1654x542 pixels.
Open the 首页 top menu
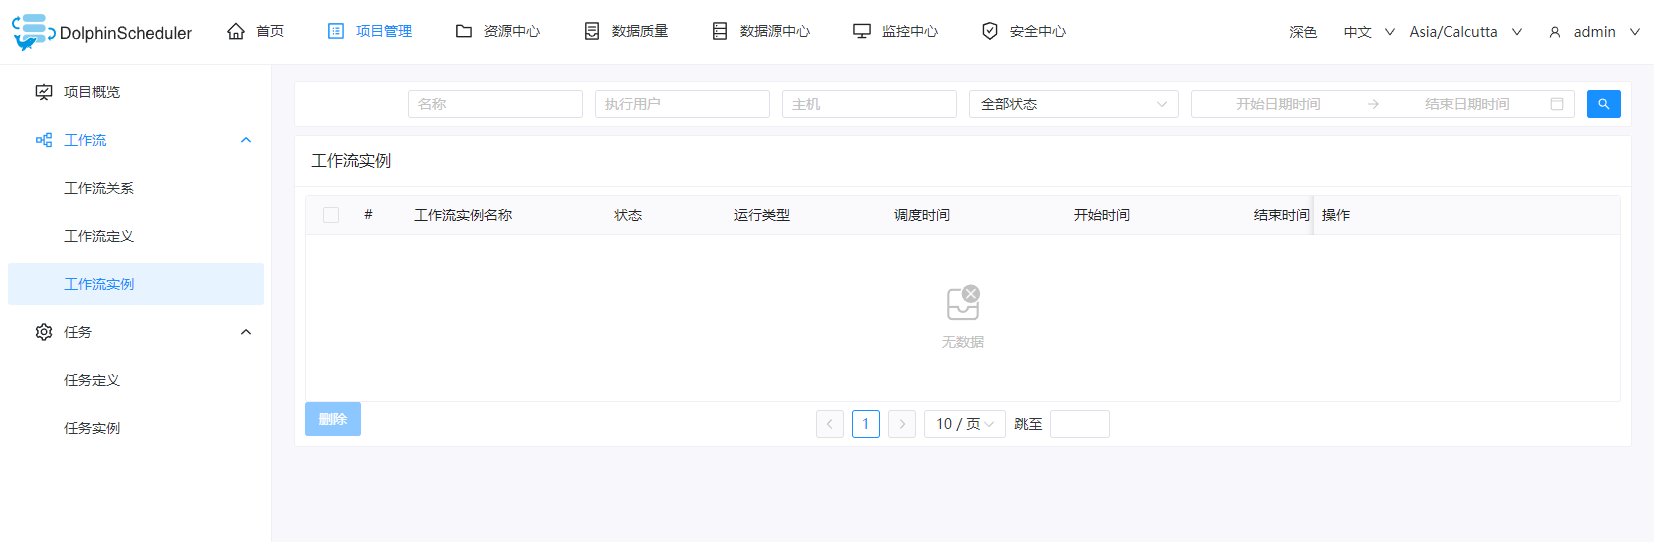point(270,31)
